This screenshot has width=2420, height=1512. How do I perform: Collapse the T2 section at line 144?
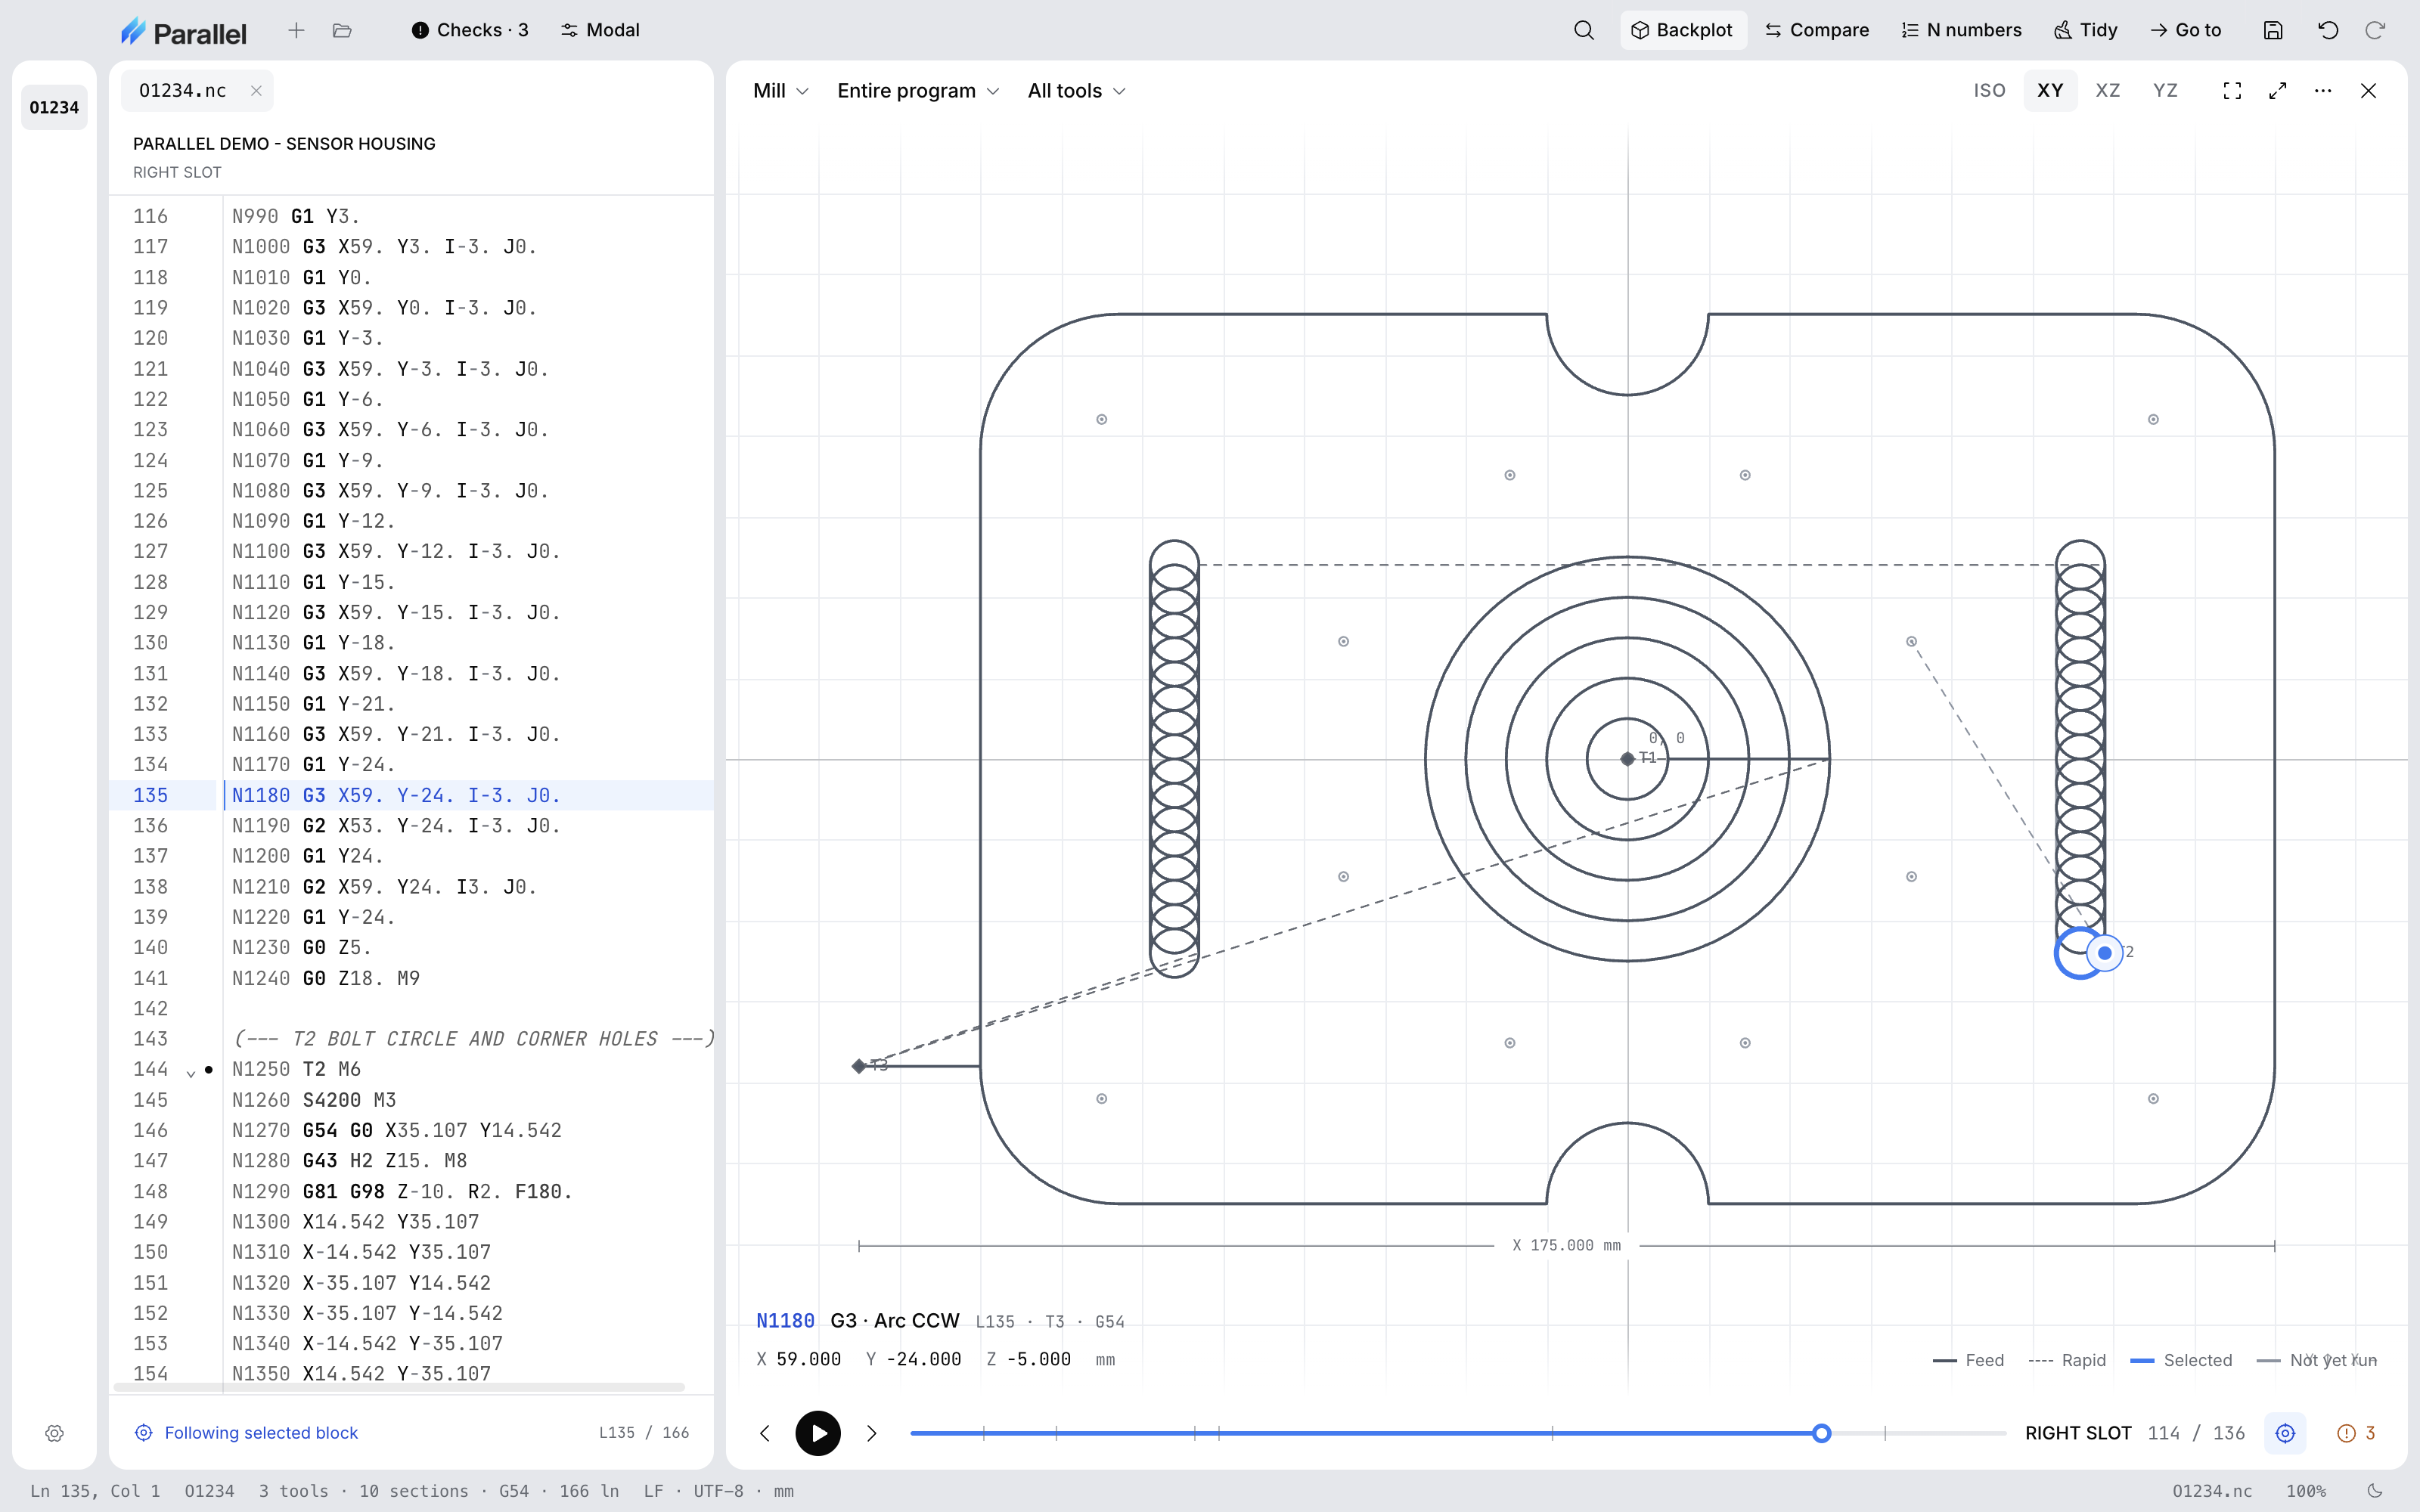[x=191, y=1073]
